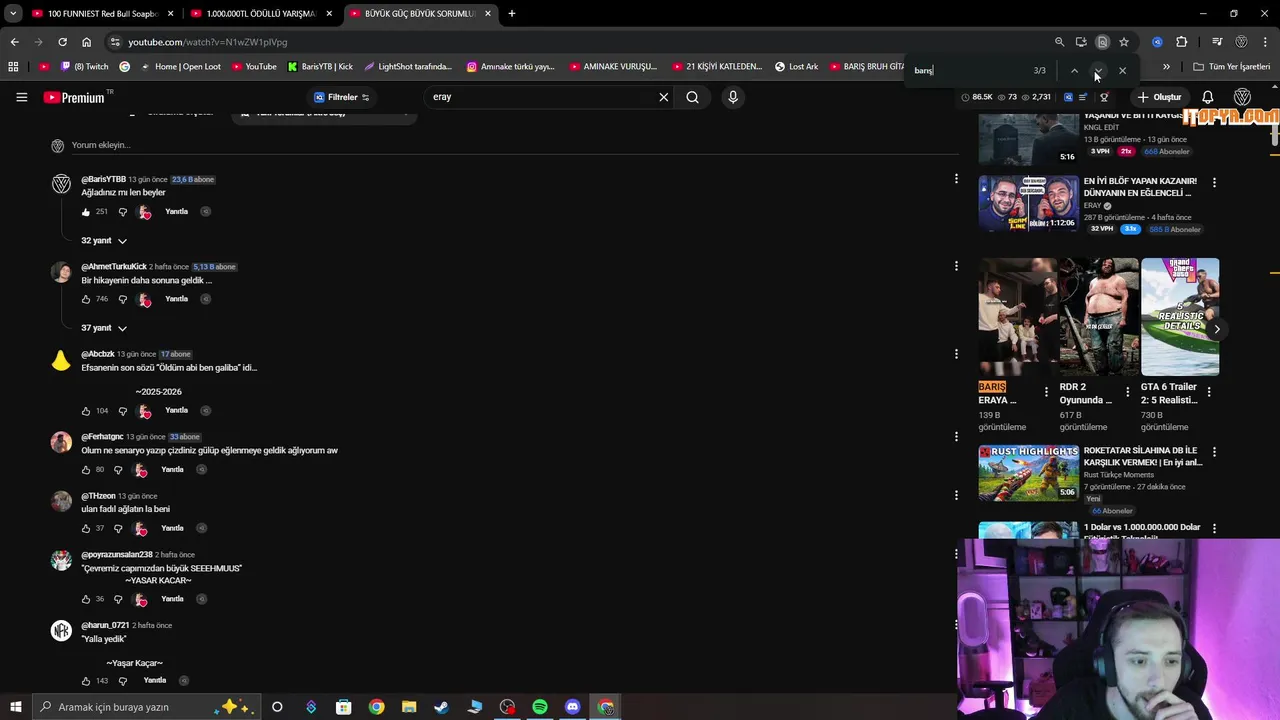
Task: Reply to the THzeon comment
Action: [172, 528]
